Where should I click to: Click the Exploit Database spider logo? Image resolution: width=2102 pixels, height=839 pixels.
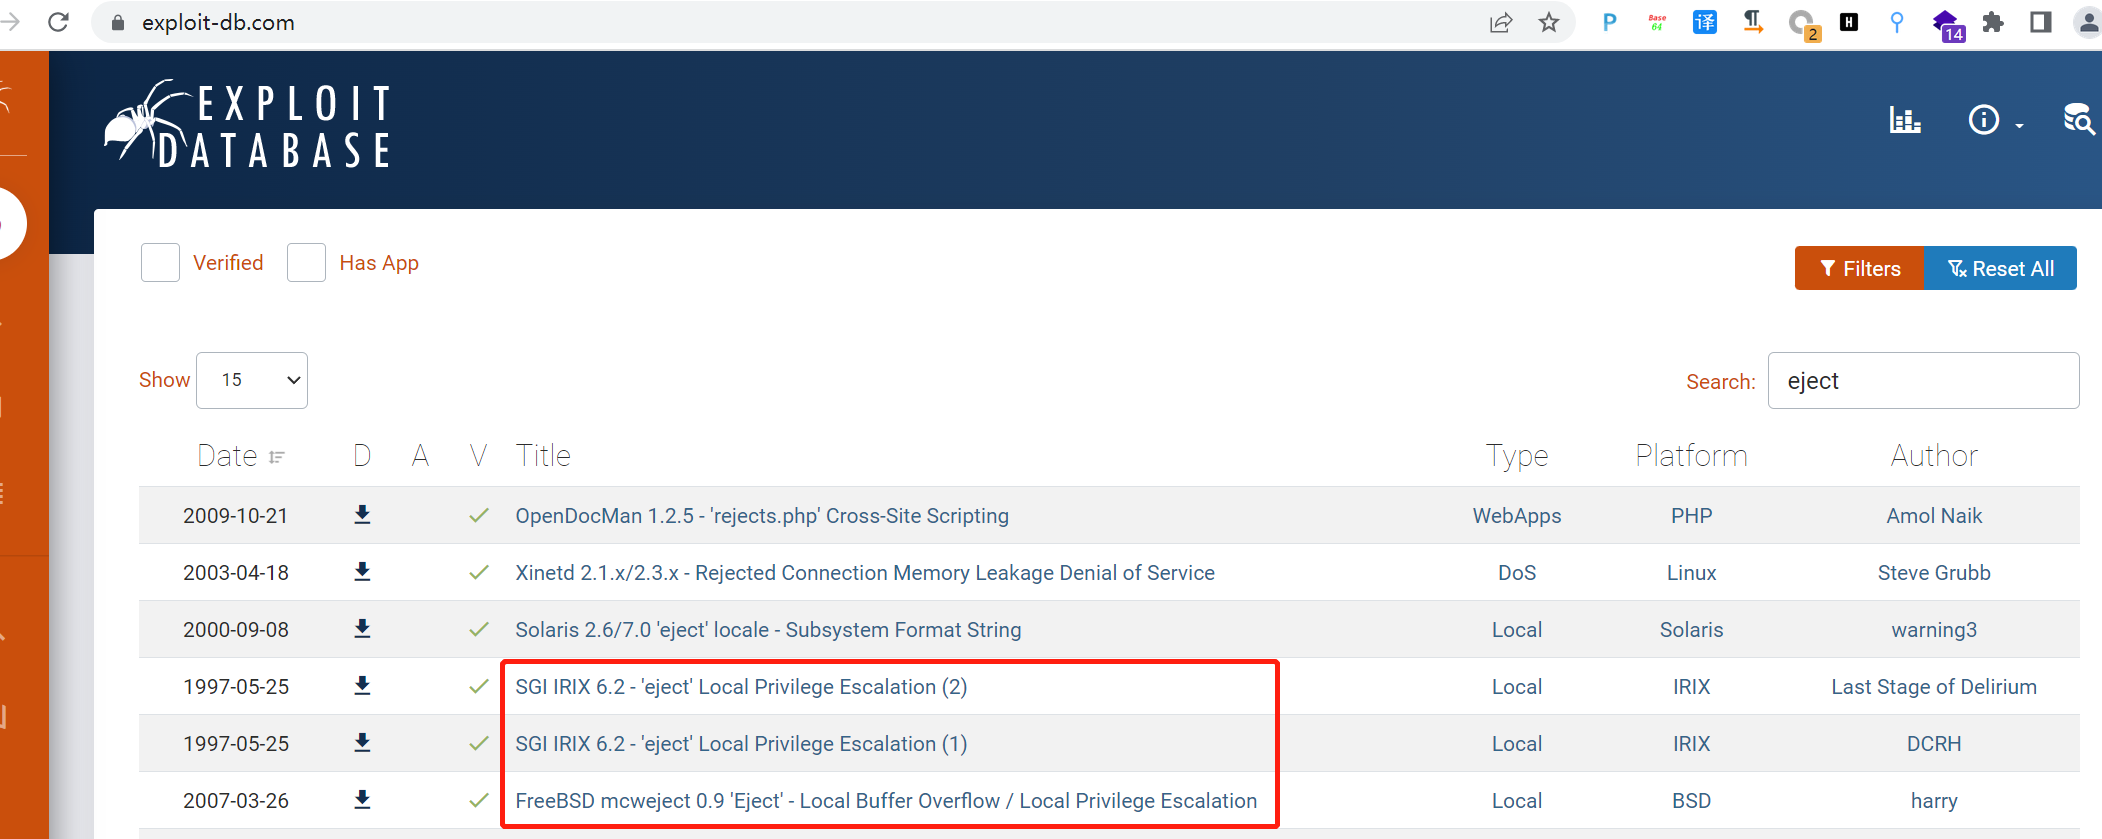(247, 124)
